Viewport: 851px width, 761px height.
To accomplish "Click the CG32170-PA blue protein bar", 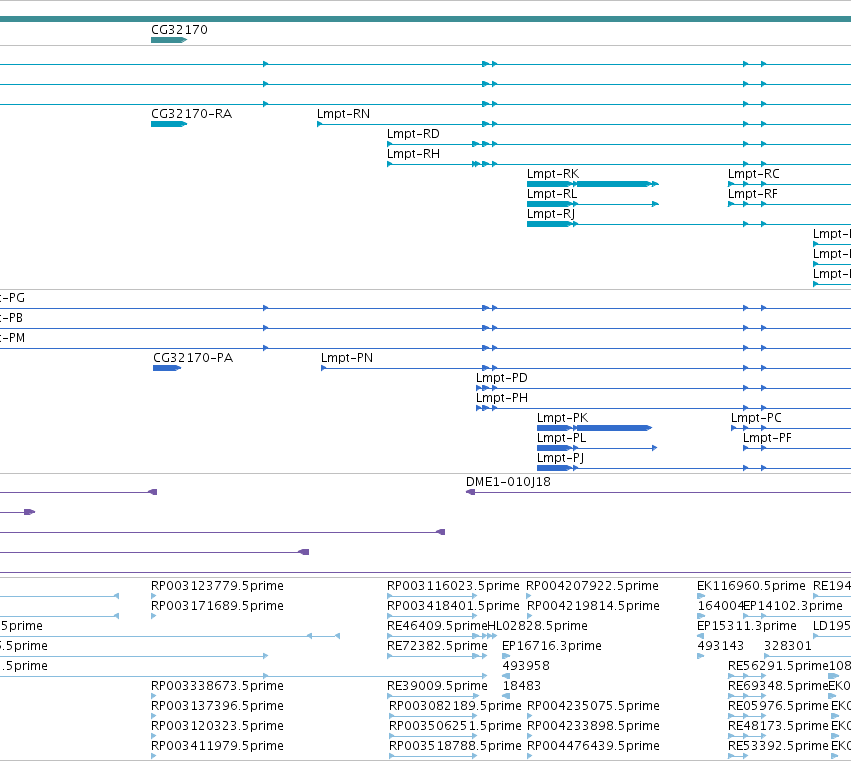I will click(167, 369).
